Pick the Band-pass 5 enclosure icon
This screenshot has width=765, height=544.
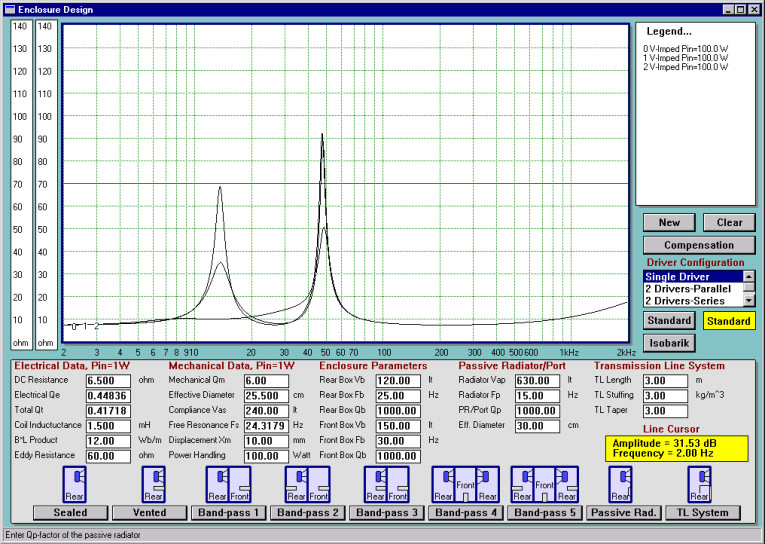pos(546,484)
